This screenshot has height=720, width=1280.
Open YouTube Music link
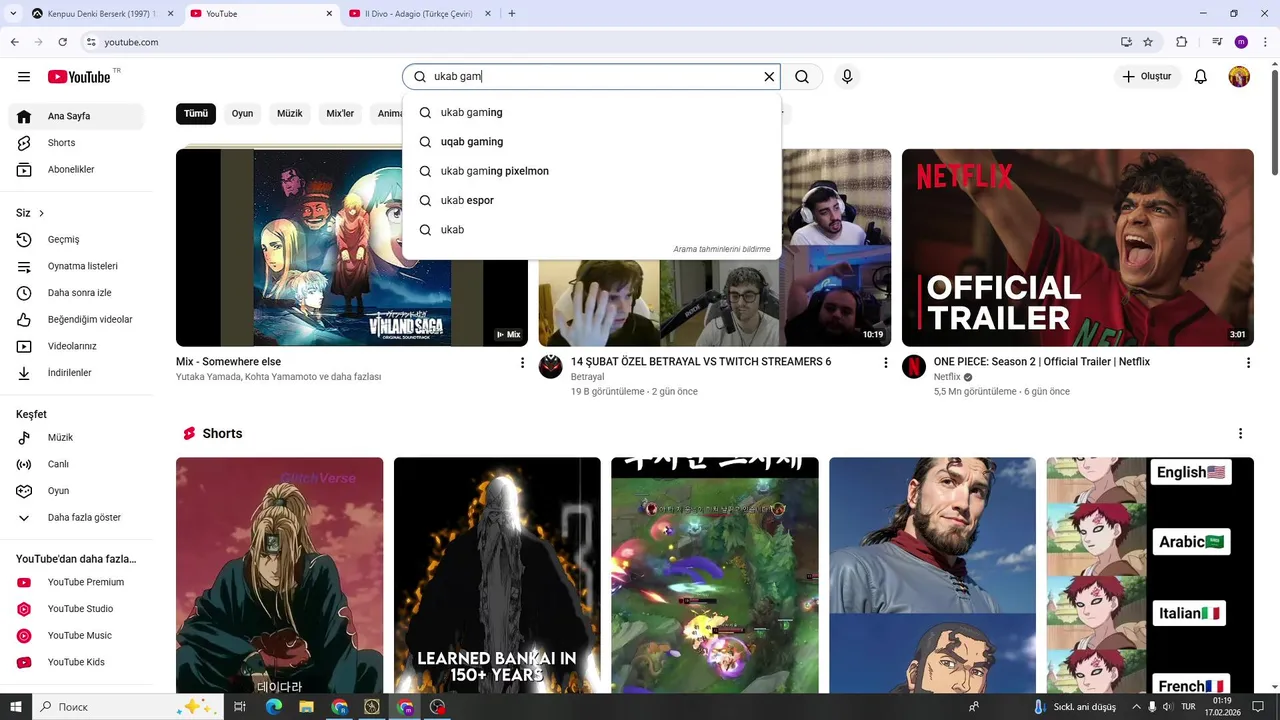click(76, 636)
